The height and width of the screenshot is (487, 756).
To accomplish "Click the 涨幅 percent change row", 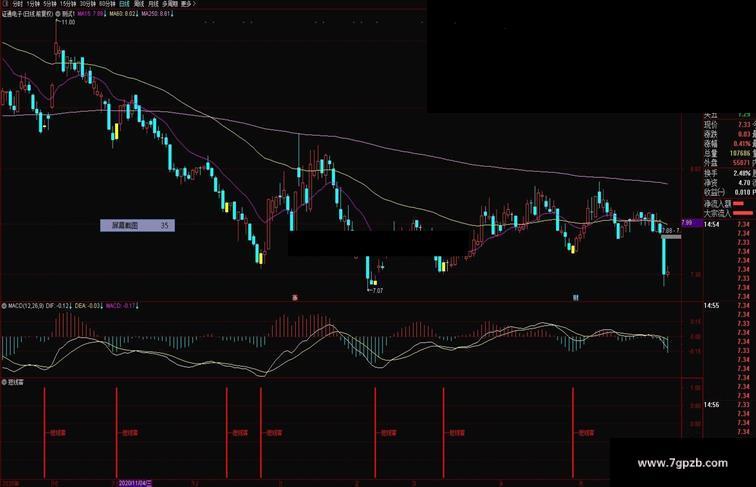I will point(728,144).
